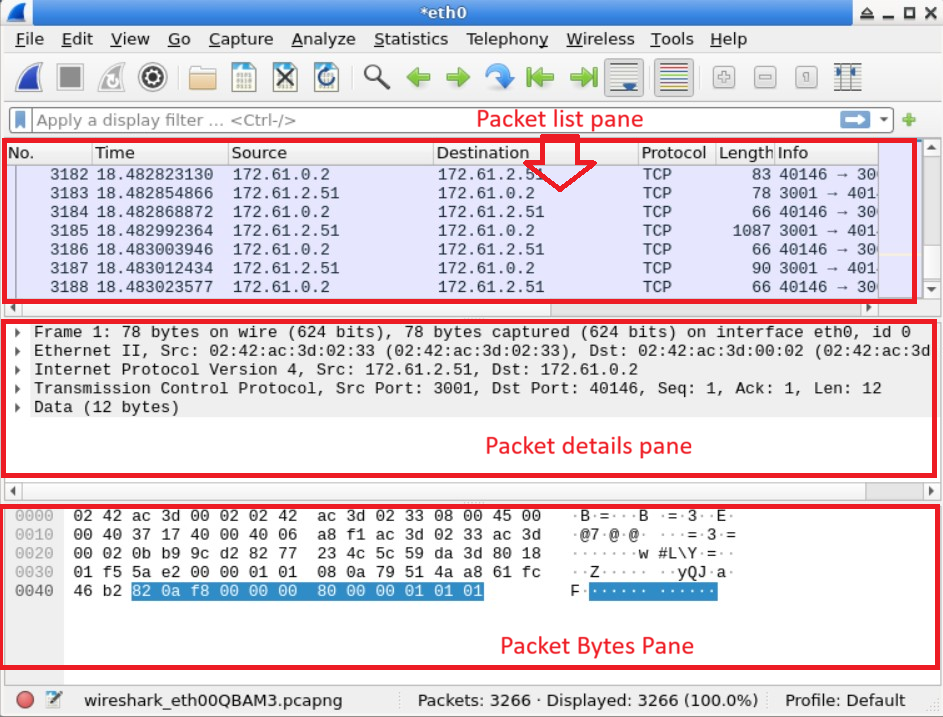This screenshot has width=943, height=717.
Task: Restart the current capture
Action: [x=110, y=77]
